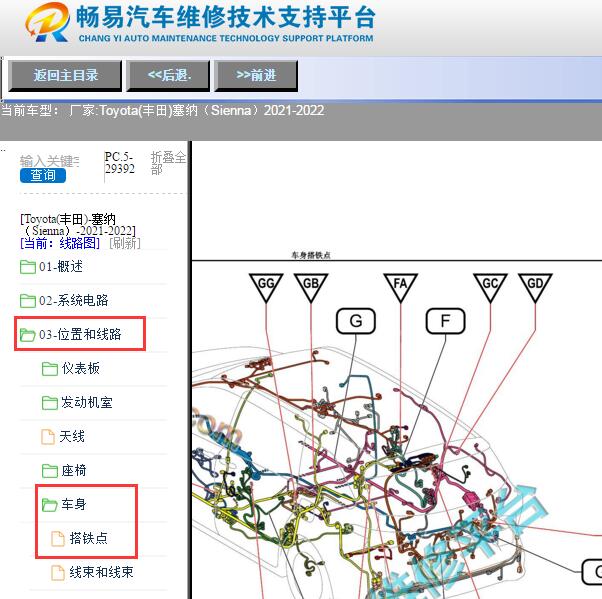Screen dimensions: 602x599
Task: Open the 仪表板 folder icon
Action: (x=50, y=369)
